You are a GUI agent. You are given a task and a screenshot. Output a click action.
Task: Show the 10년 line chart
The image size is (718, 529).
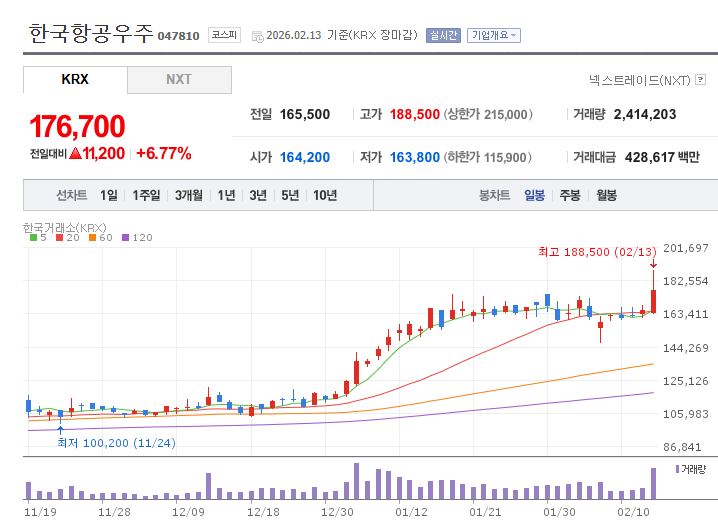coord(325,196)
